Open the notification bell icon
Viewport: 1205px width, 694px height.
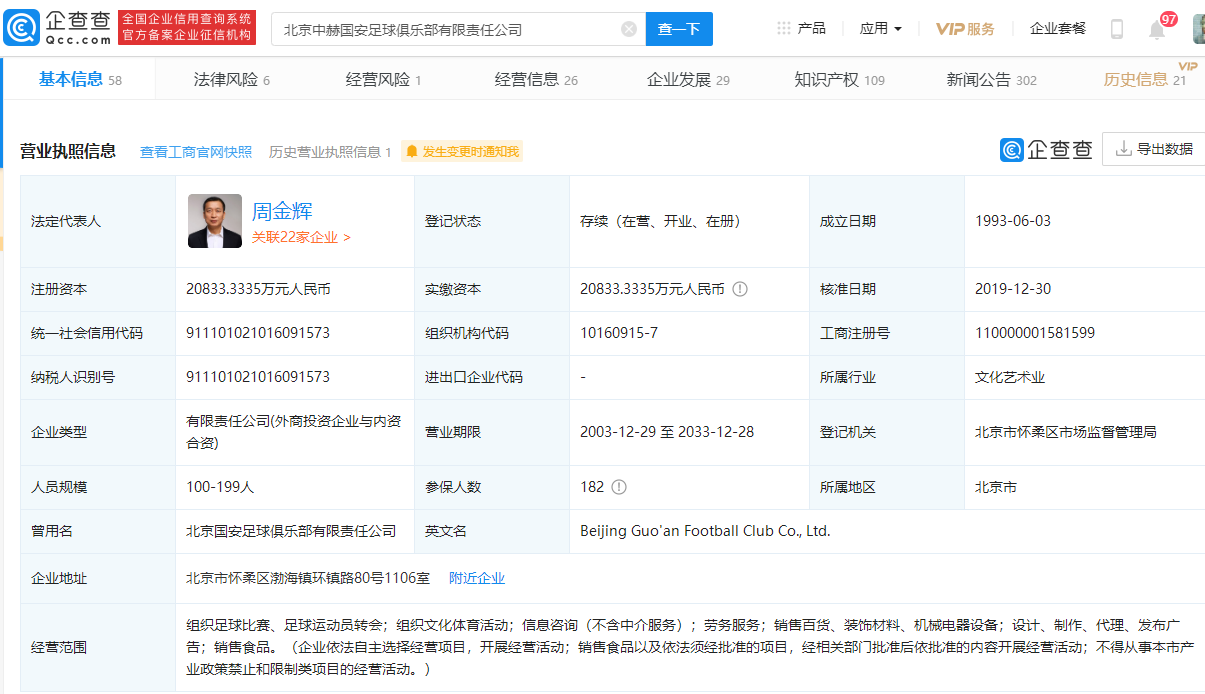[x=1156, y=30]
